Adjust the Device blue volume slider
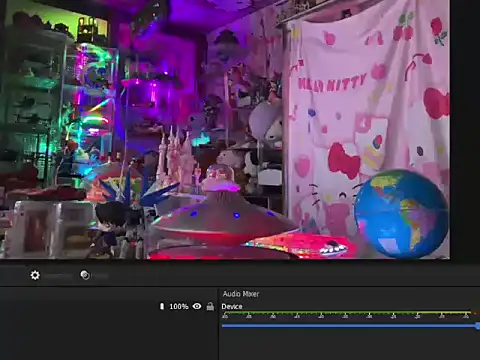Viewport: 480px width, 360px height. click(x=351, y=326)
